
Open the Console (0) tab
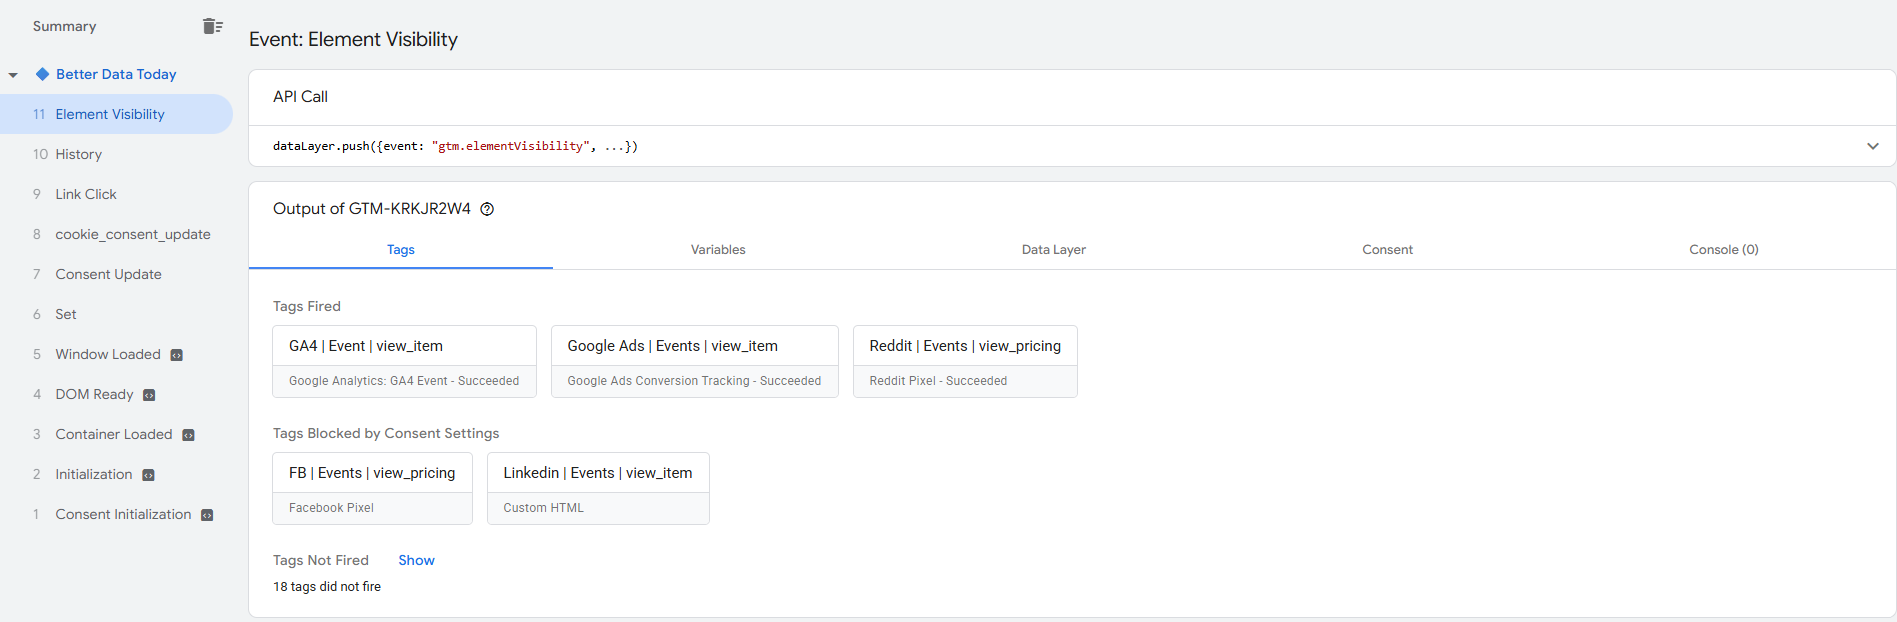pyautogui.click(x=1724, y=250)
